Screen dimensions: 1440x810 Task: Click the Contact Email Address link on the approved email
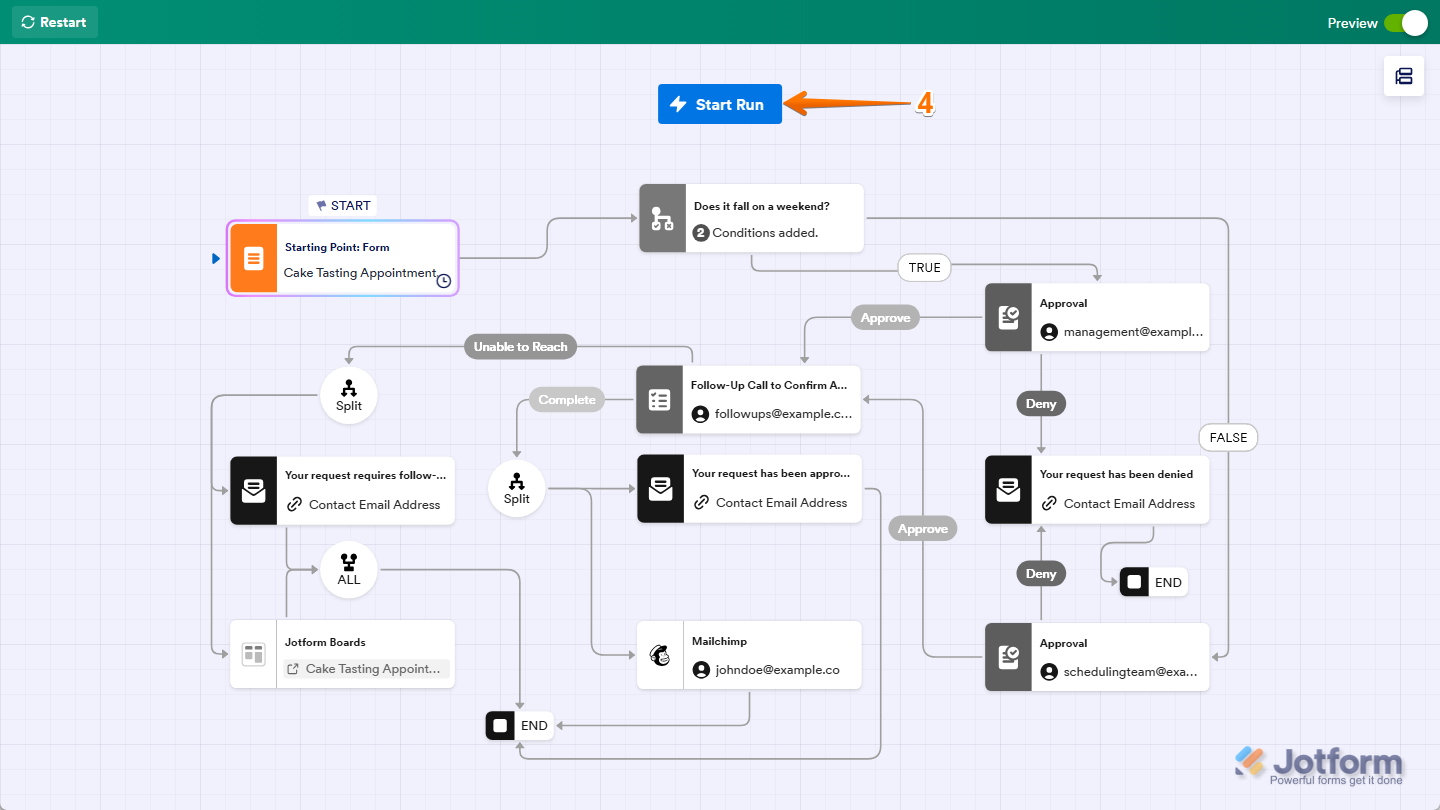point(773,503)
